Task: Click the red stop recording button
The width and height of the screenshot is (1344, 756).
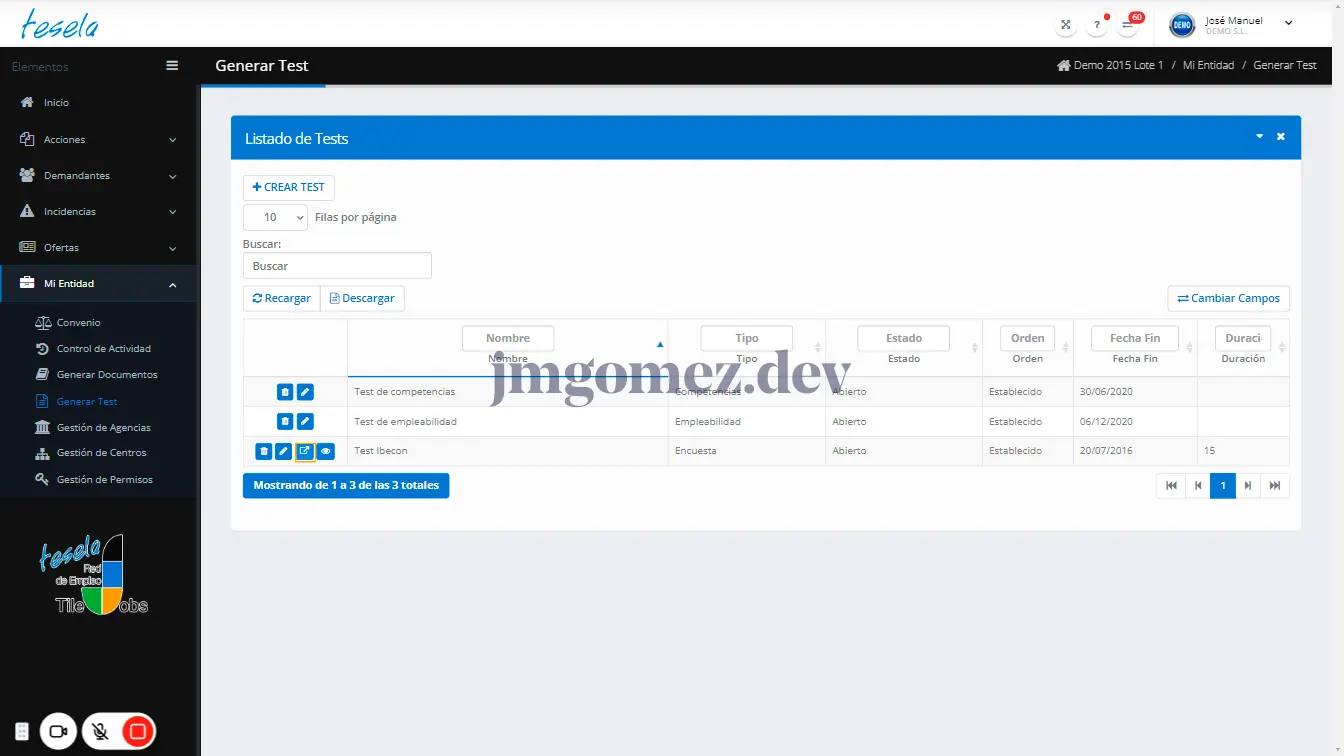Action: 138,732
